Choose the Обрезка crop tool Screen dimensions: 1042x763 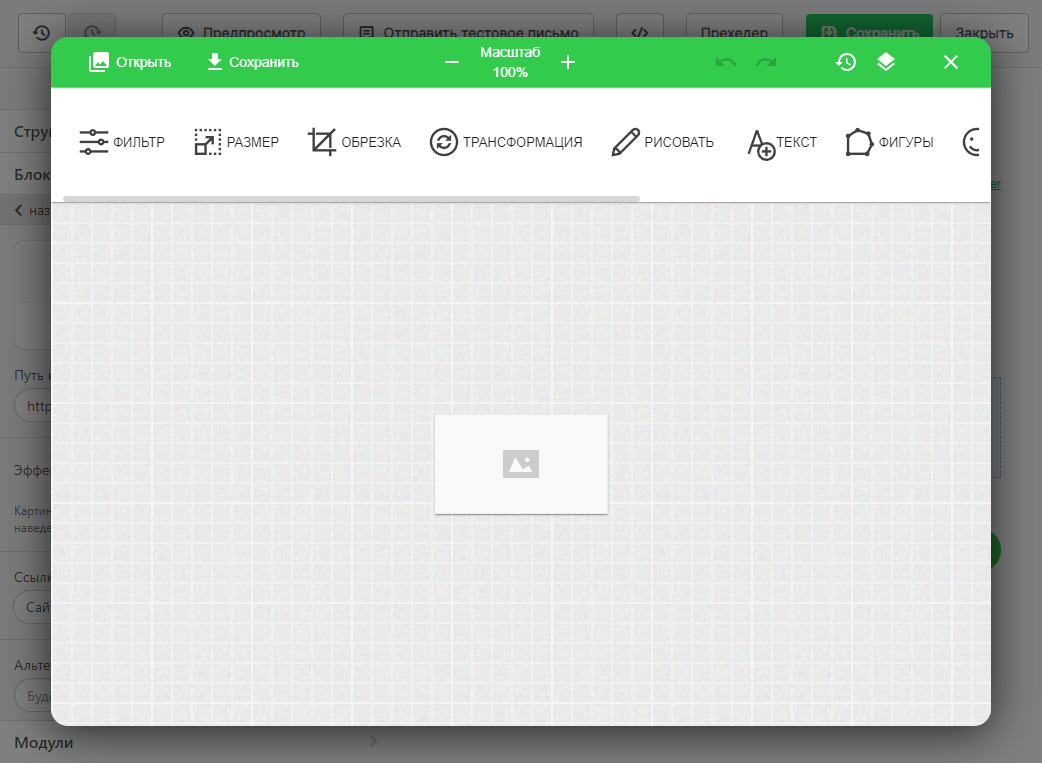pyautogui.click(x=354, y=142)
